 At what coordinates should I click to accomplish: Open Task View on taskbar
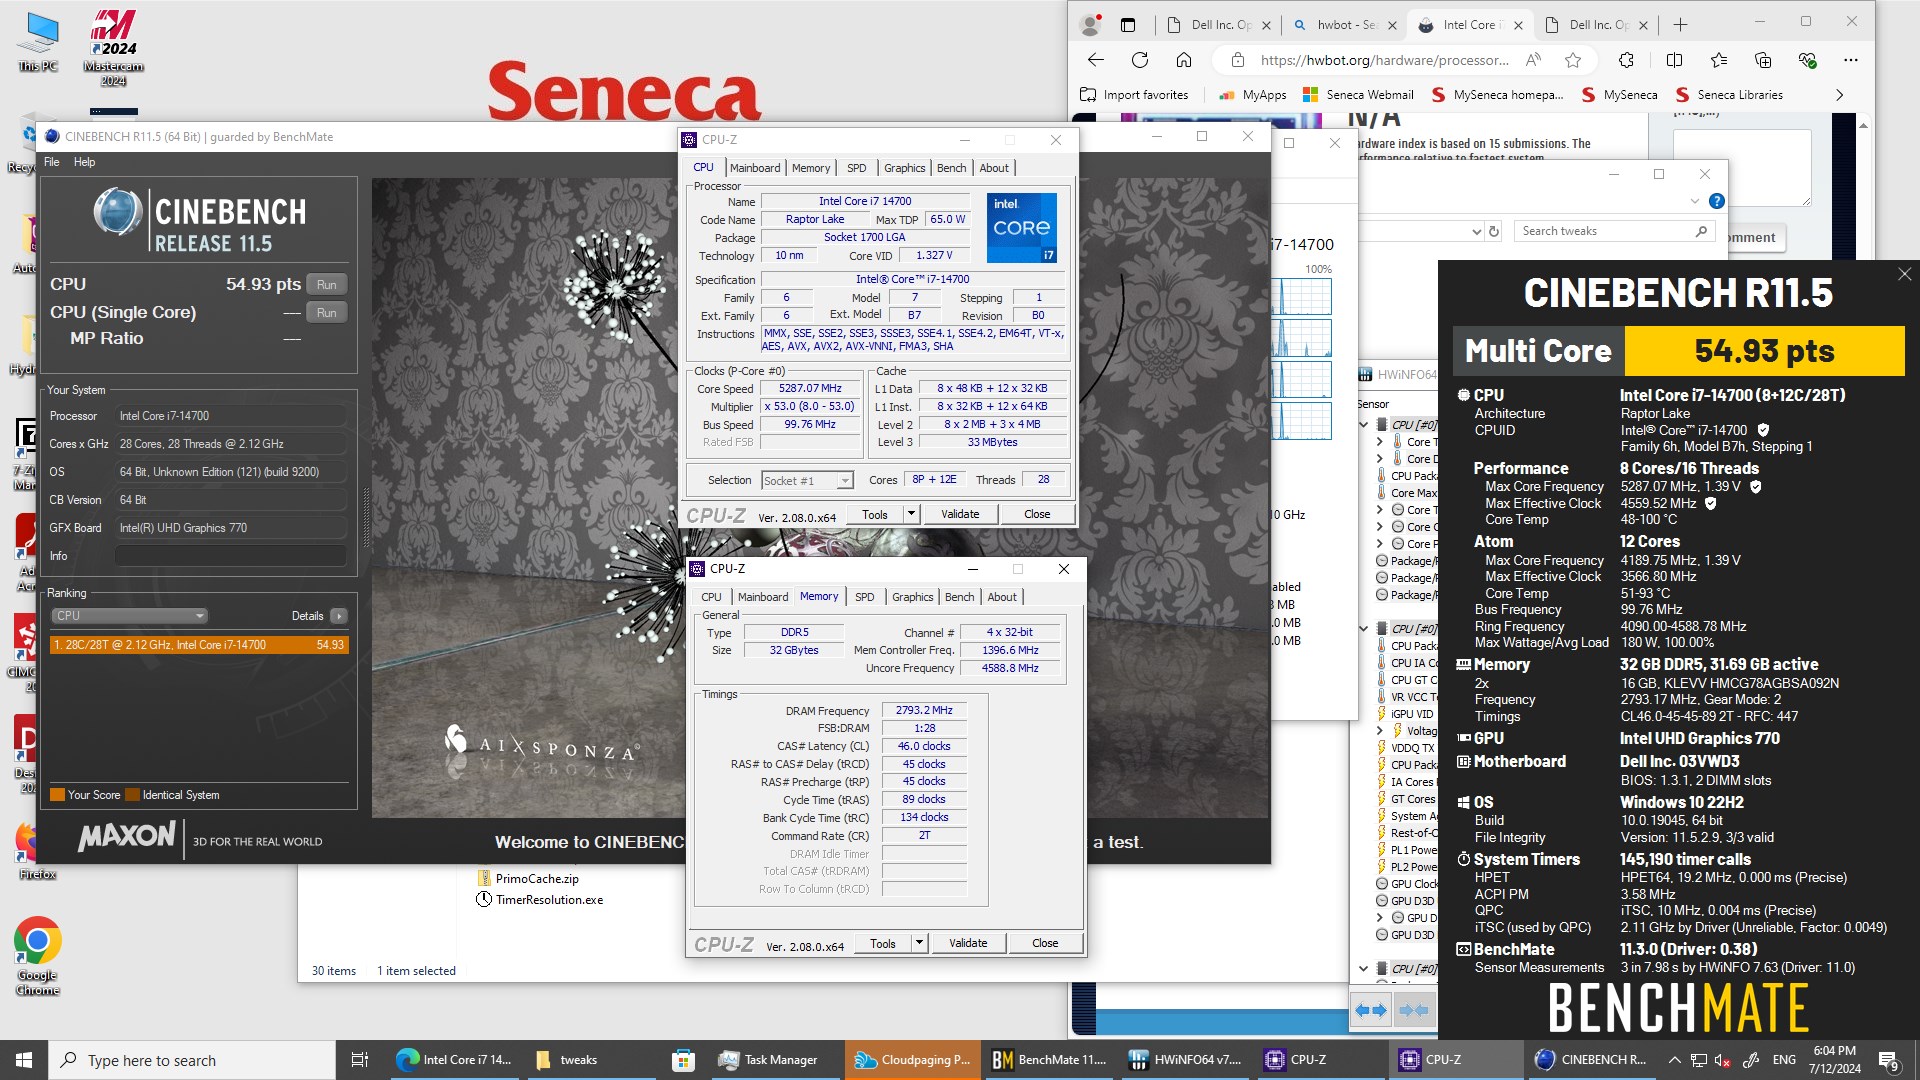[x=360, y=1060]
